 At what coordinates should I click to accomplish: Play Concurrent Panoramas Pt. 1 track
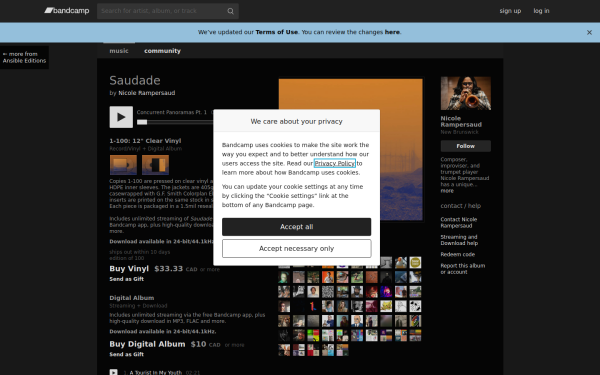(x=121, y=117)
